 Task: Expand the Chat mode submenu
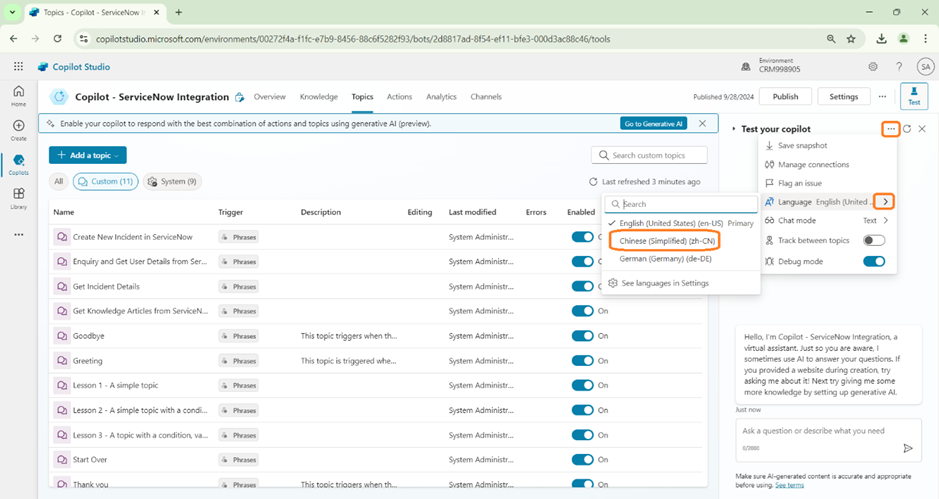[x=885, y=220]
